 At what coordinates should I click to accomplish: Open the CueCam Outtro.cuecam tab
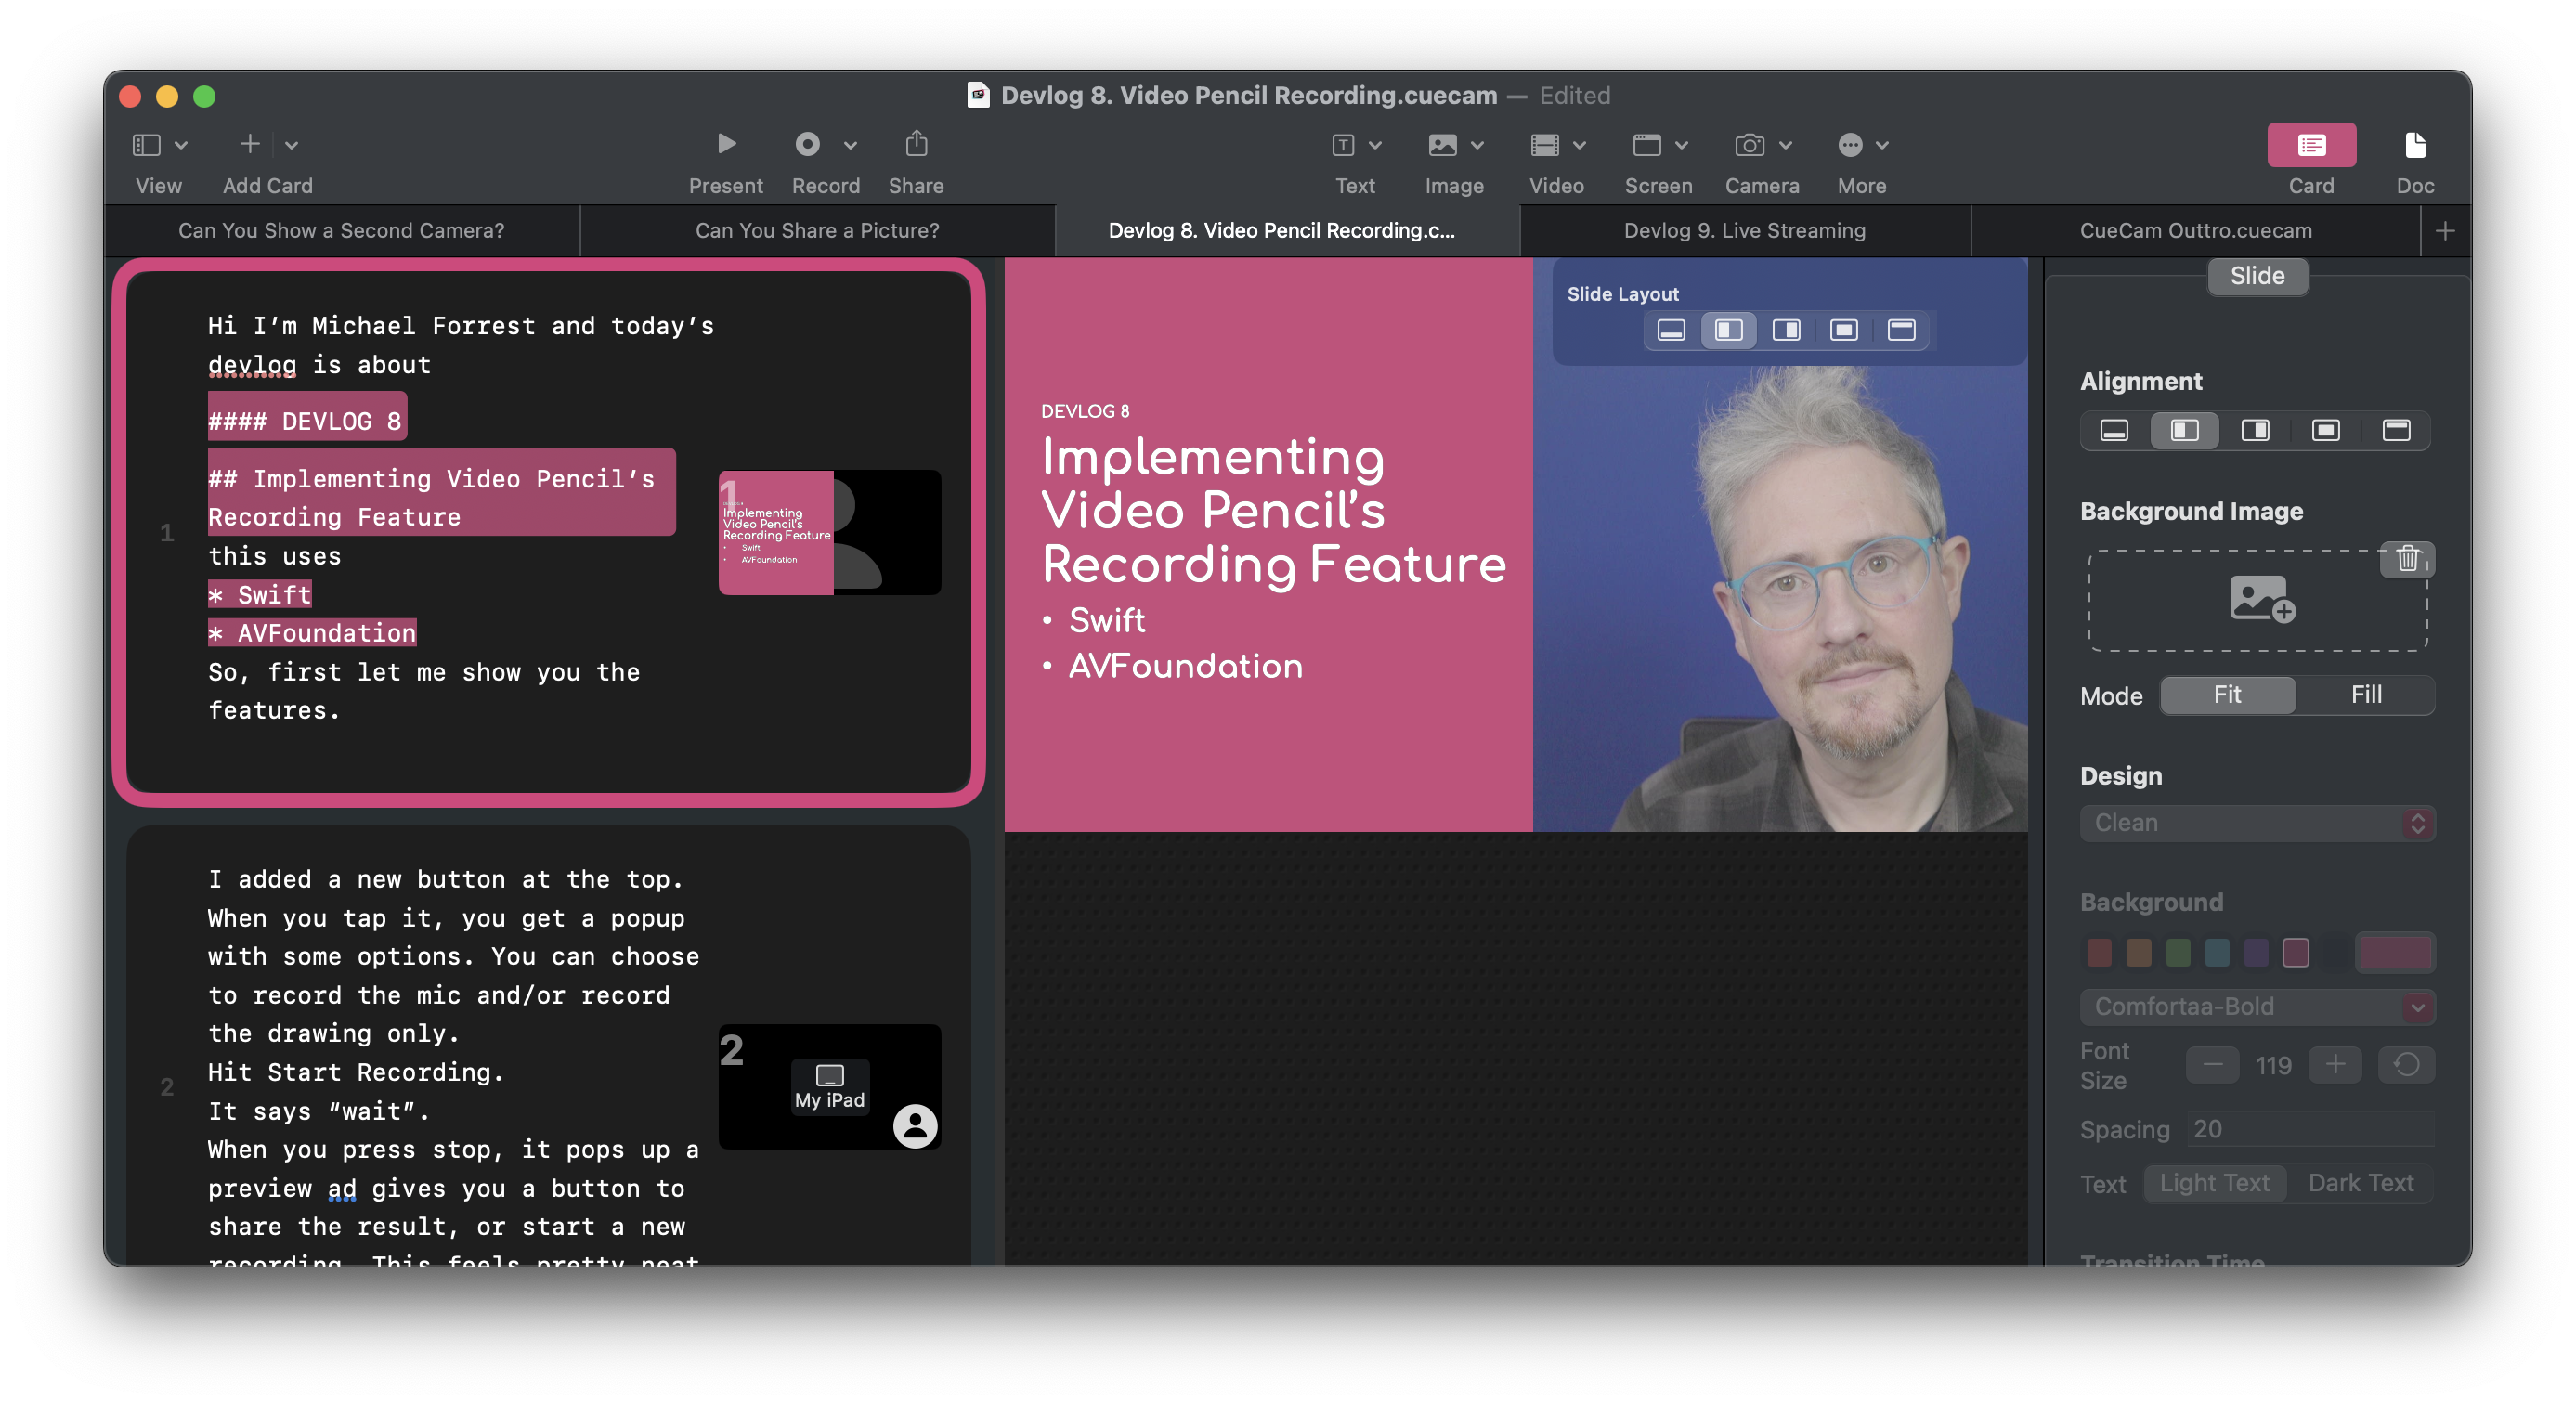[x=2195, y=230]
